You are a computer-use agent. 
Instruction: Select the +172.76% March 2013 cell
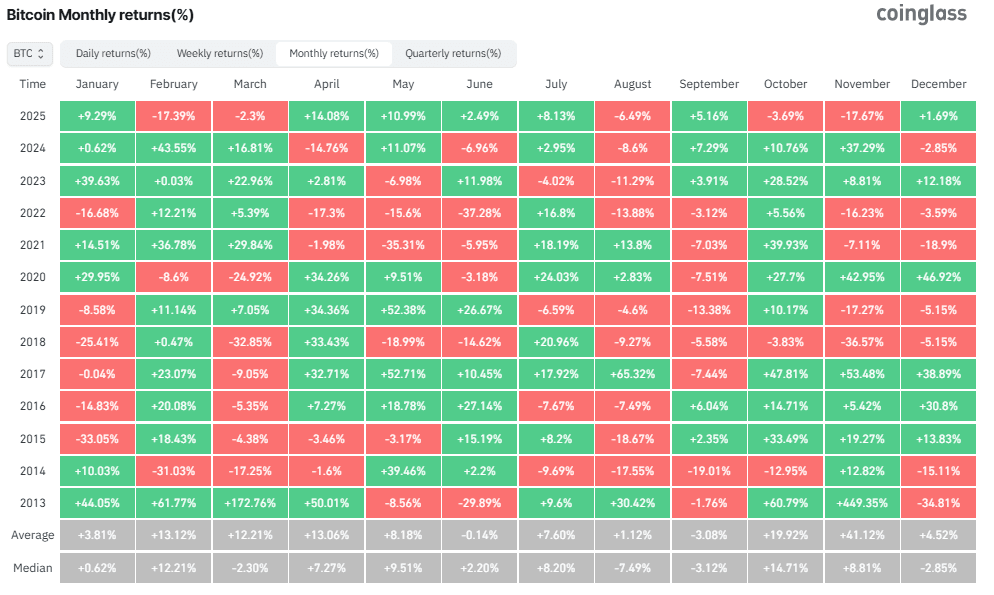coord(250,503)
